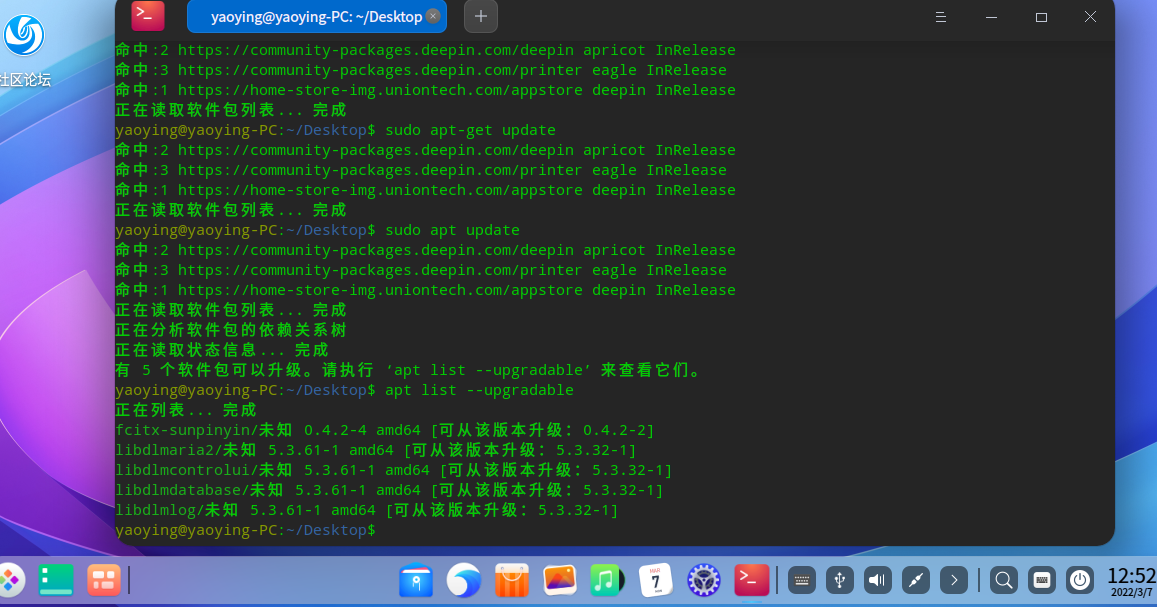Open the multitasking view dock icon
The width and height of the screenshot is (1157, 607).
coord(104,580)
